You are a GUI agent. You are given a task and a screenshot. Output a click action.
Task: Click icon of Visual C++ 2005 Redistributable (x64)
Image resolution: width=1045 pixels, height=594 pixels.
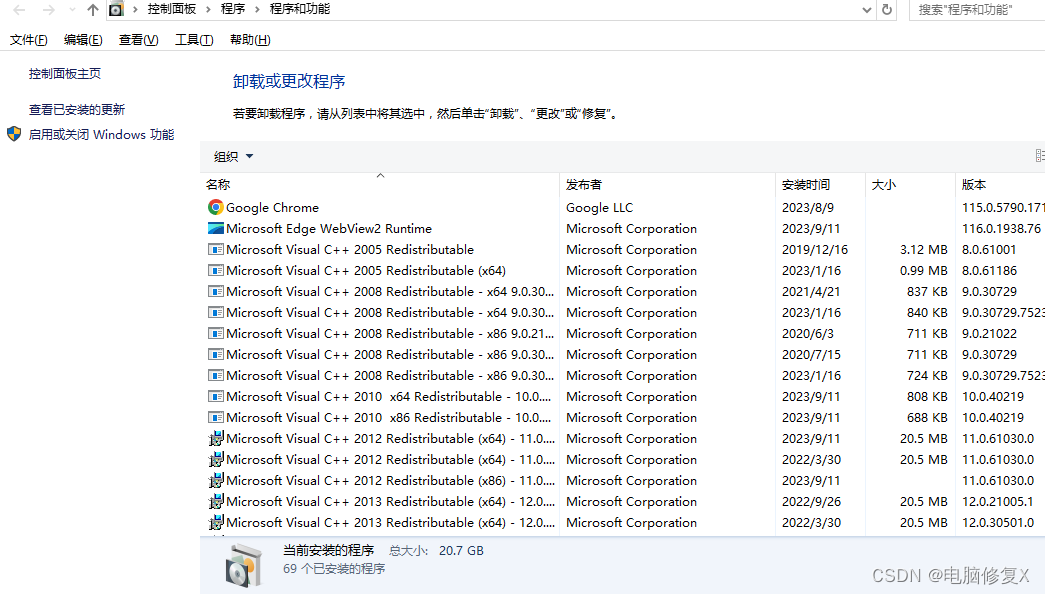215,270
